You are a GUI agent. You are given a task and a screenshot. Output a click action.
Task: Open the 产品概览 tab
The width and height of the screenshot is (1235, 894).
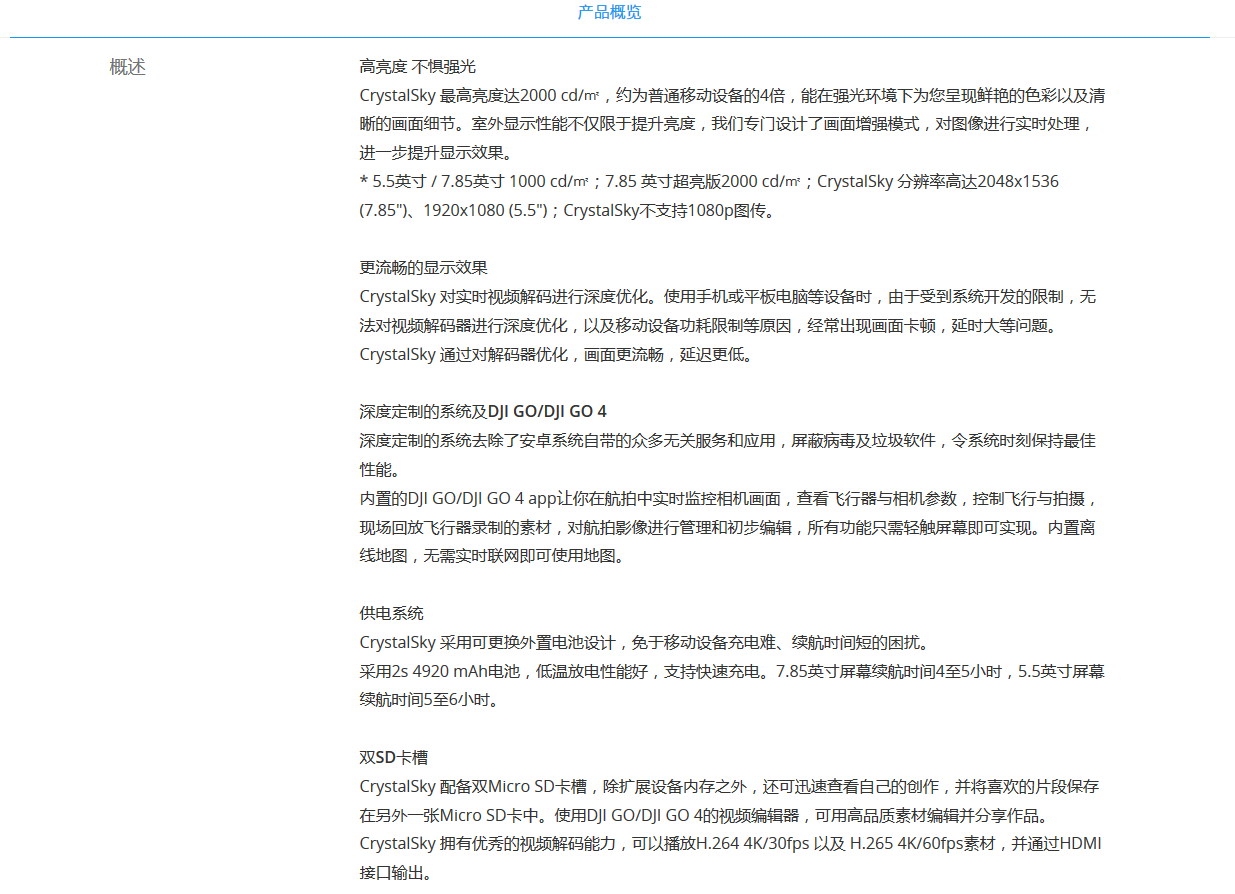(610, 12)
